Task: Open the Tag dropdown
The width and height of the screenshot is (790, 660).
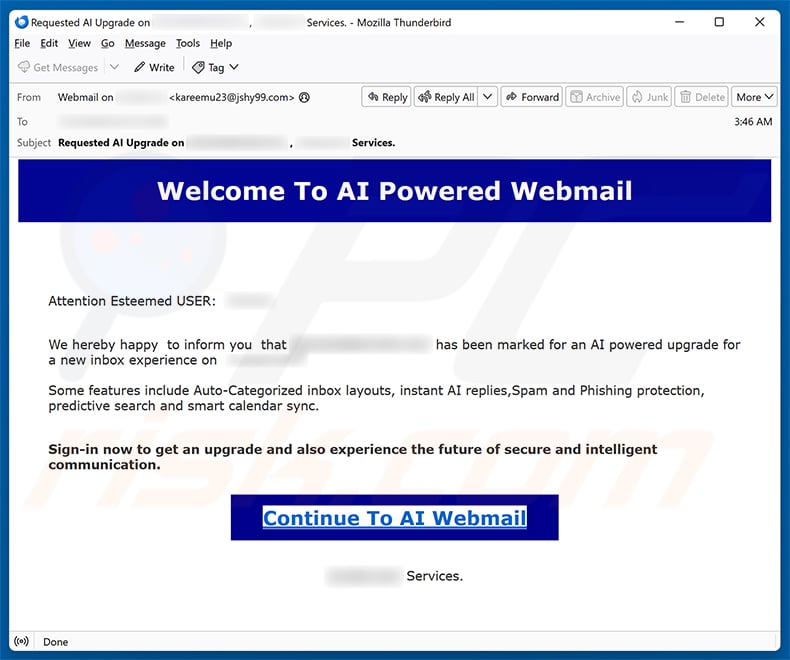Action: 215,67
